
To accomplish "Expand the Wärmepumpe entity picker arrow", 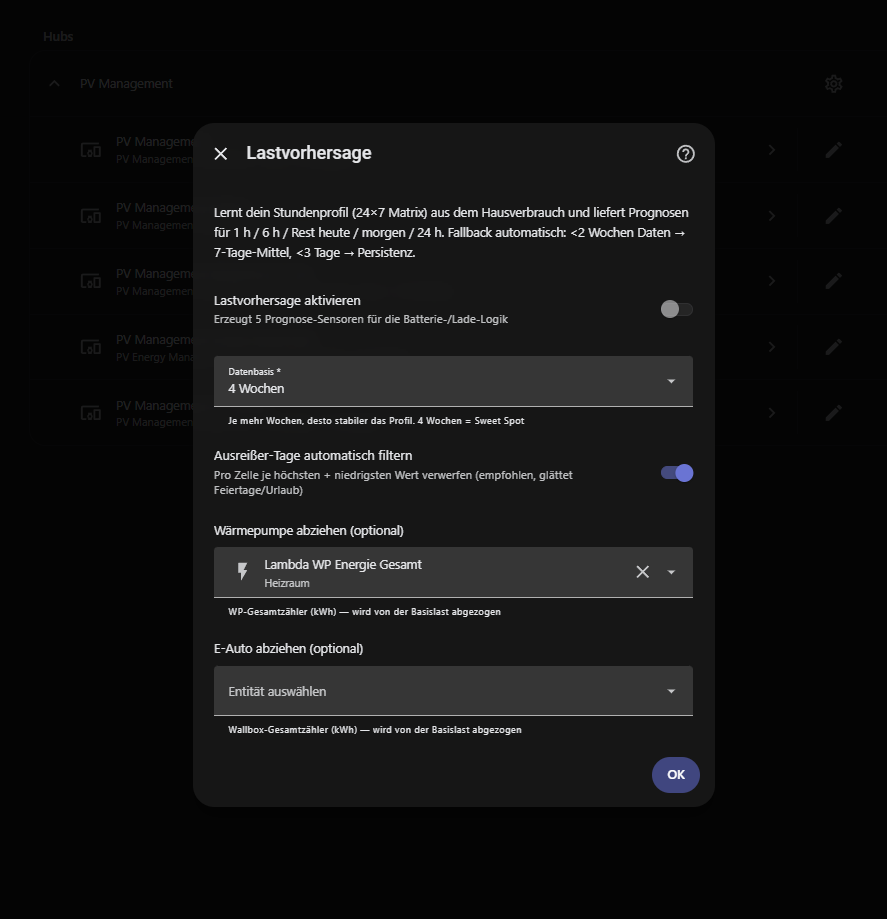I will click(672, 572).
